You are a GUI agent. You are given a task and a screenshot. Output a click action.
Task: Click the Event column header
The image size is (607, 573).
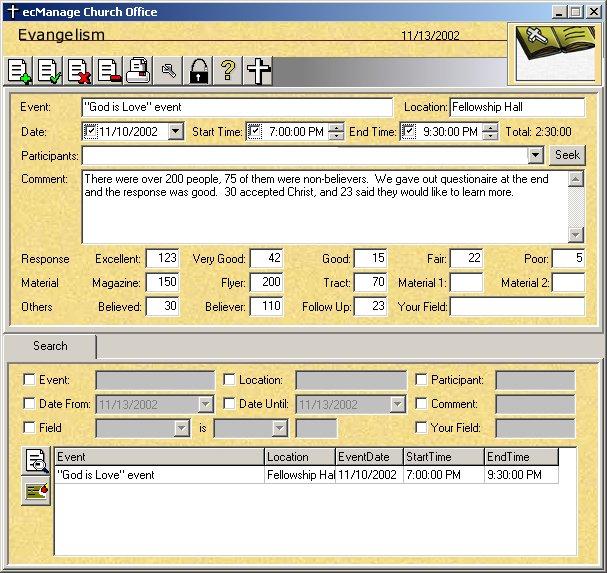pos(159,457)
